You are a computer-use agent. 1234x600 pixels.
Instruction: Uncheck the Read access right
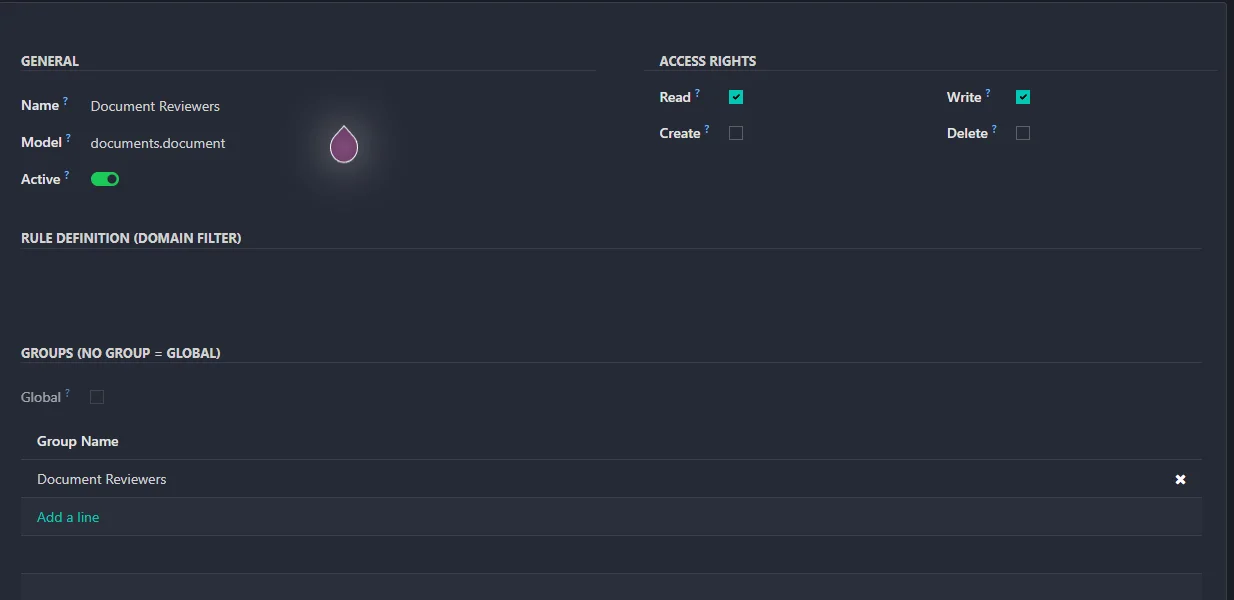coord(736,97)
